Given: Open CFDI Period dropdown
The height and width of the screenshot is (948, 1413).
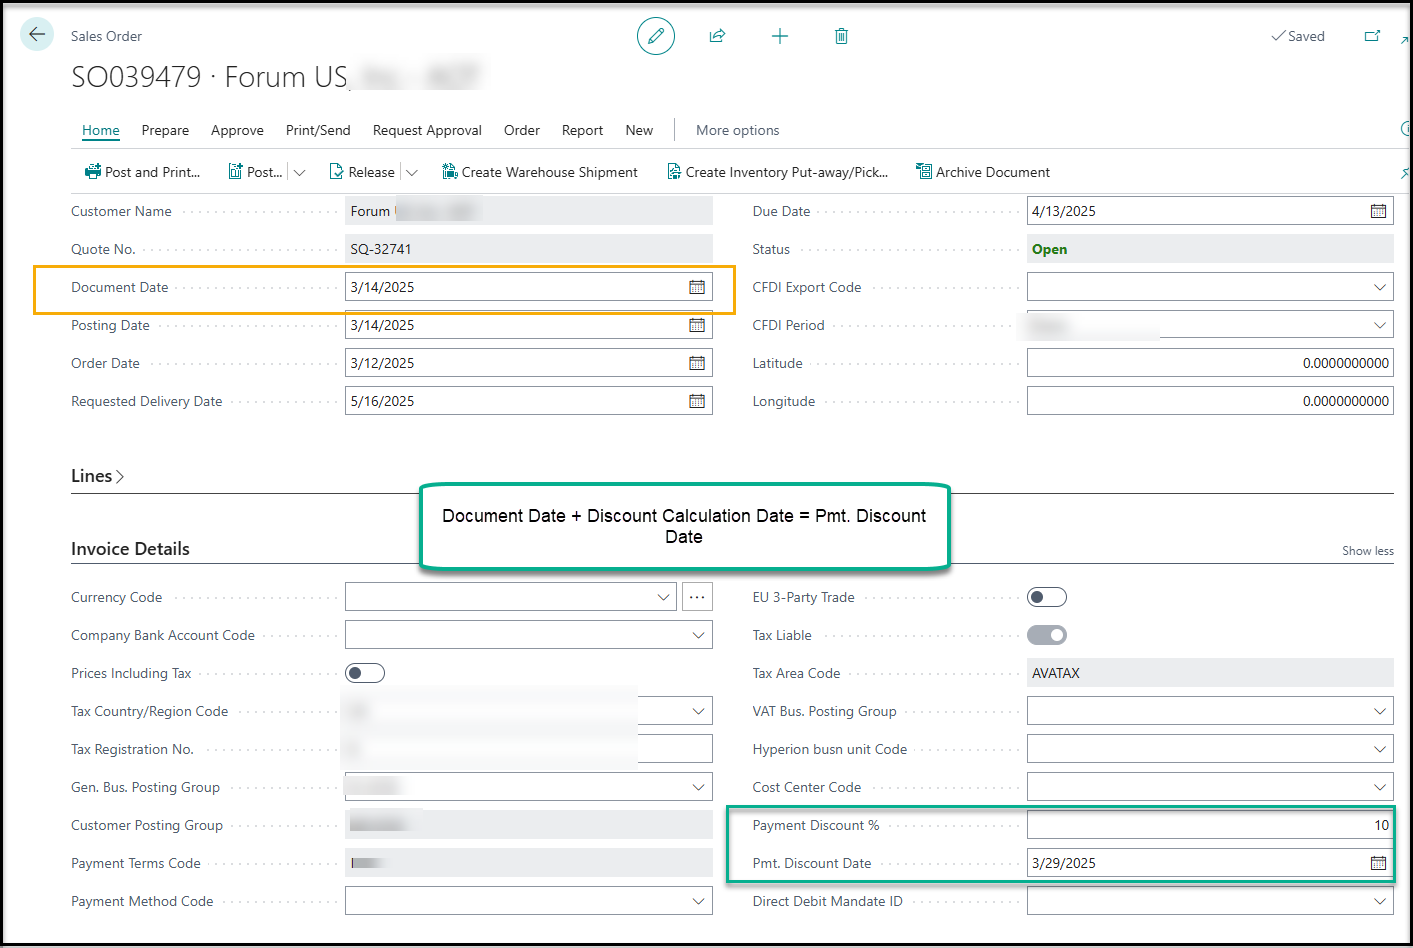Looking at the screenshot, I should click(x=1380, y=325).
